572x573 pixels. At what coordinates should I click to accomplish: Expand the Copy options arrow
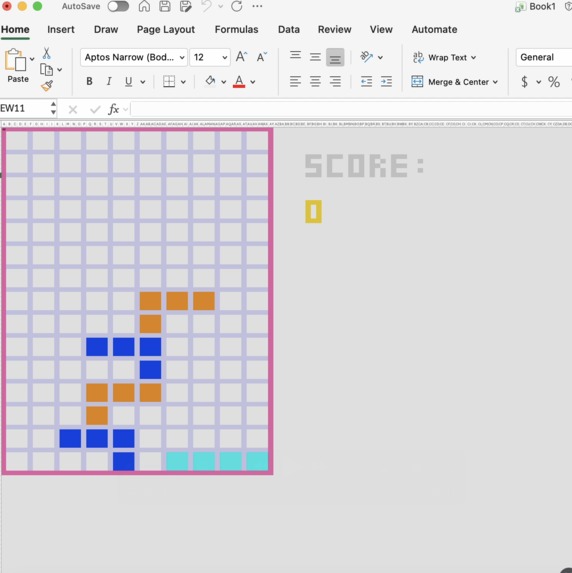tap(60, 69)
